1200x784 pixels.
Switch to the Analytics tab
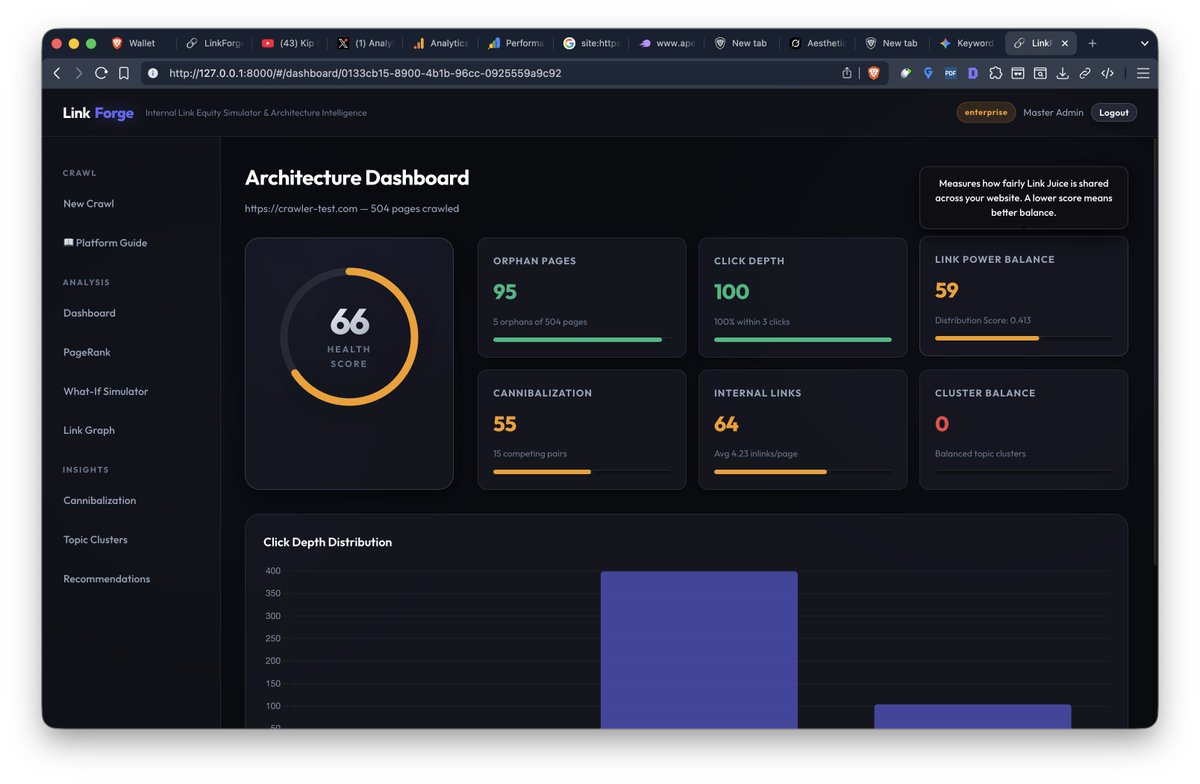[x=440, y=43]
